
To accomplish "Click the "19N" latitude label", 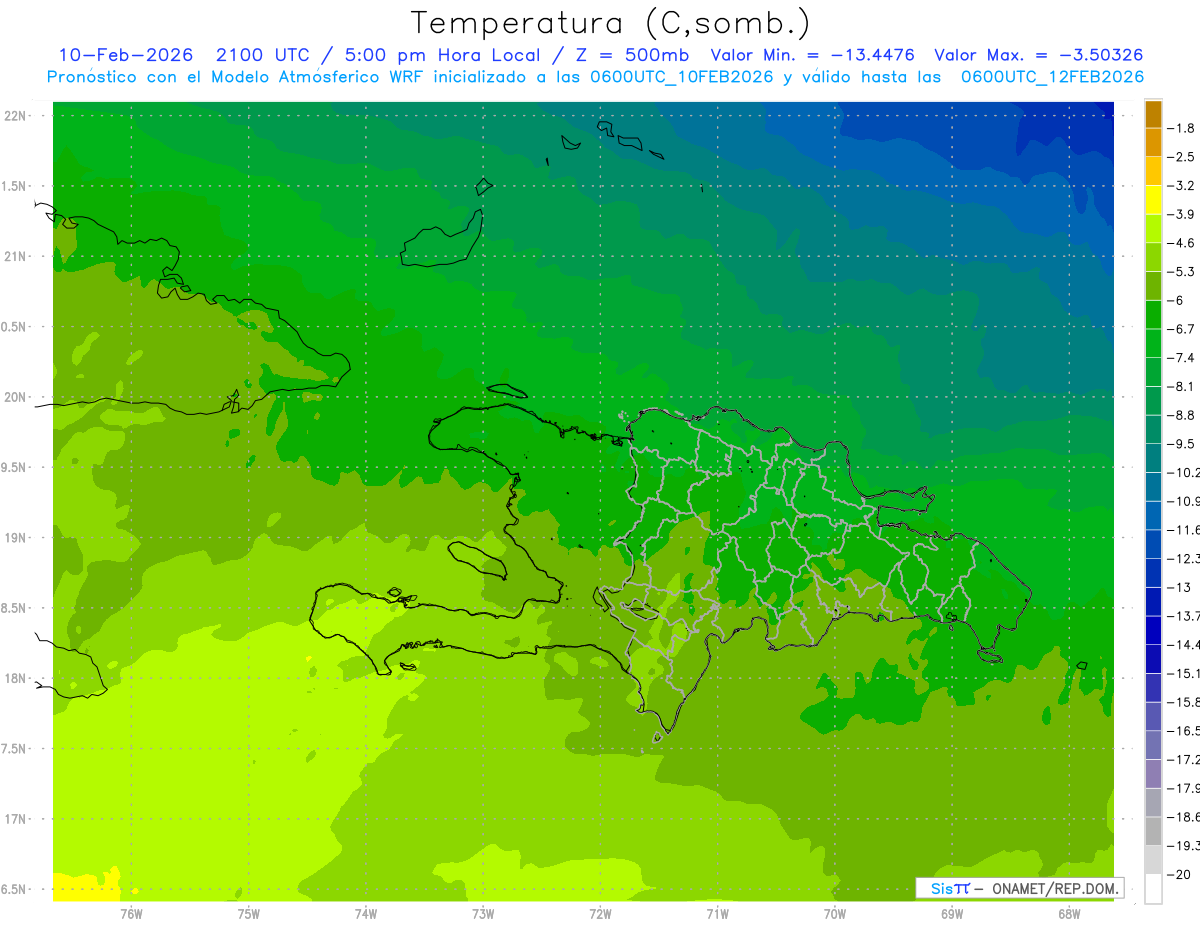I will 17,538.
